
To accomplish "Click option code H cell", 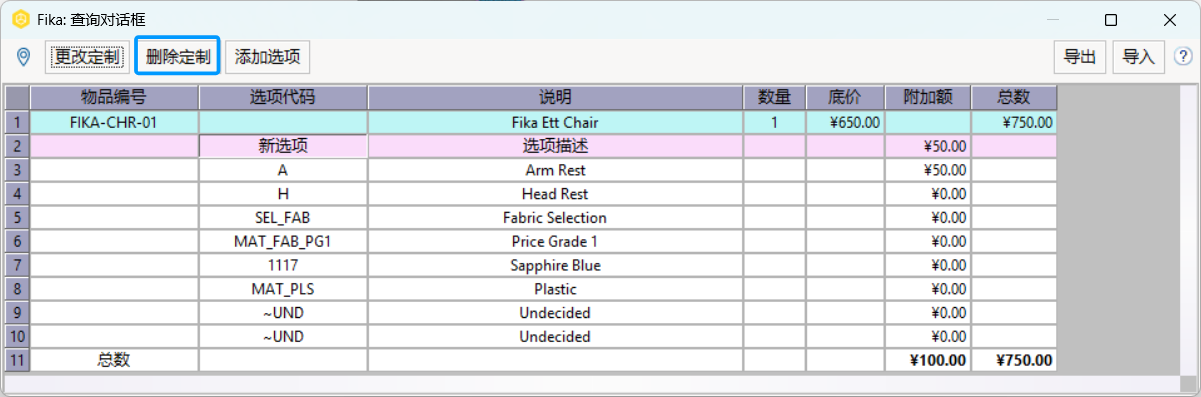I will pyautogui.click(x=283, y=194).
